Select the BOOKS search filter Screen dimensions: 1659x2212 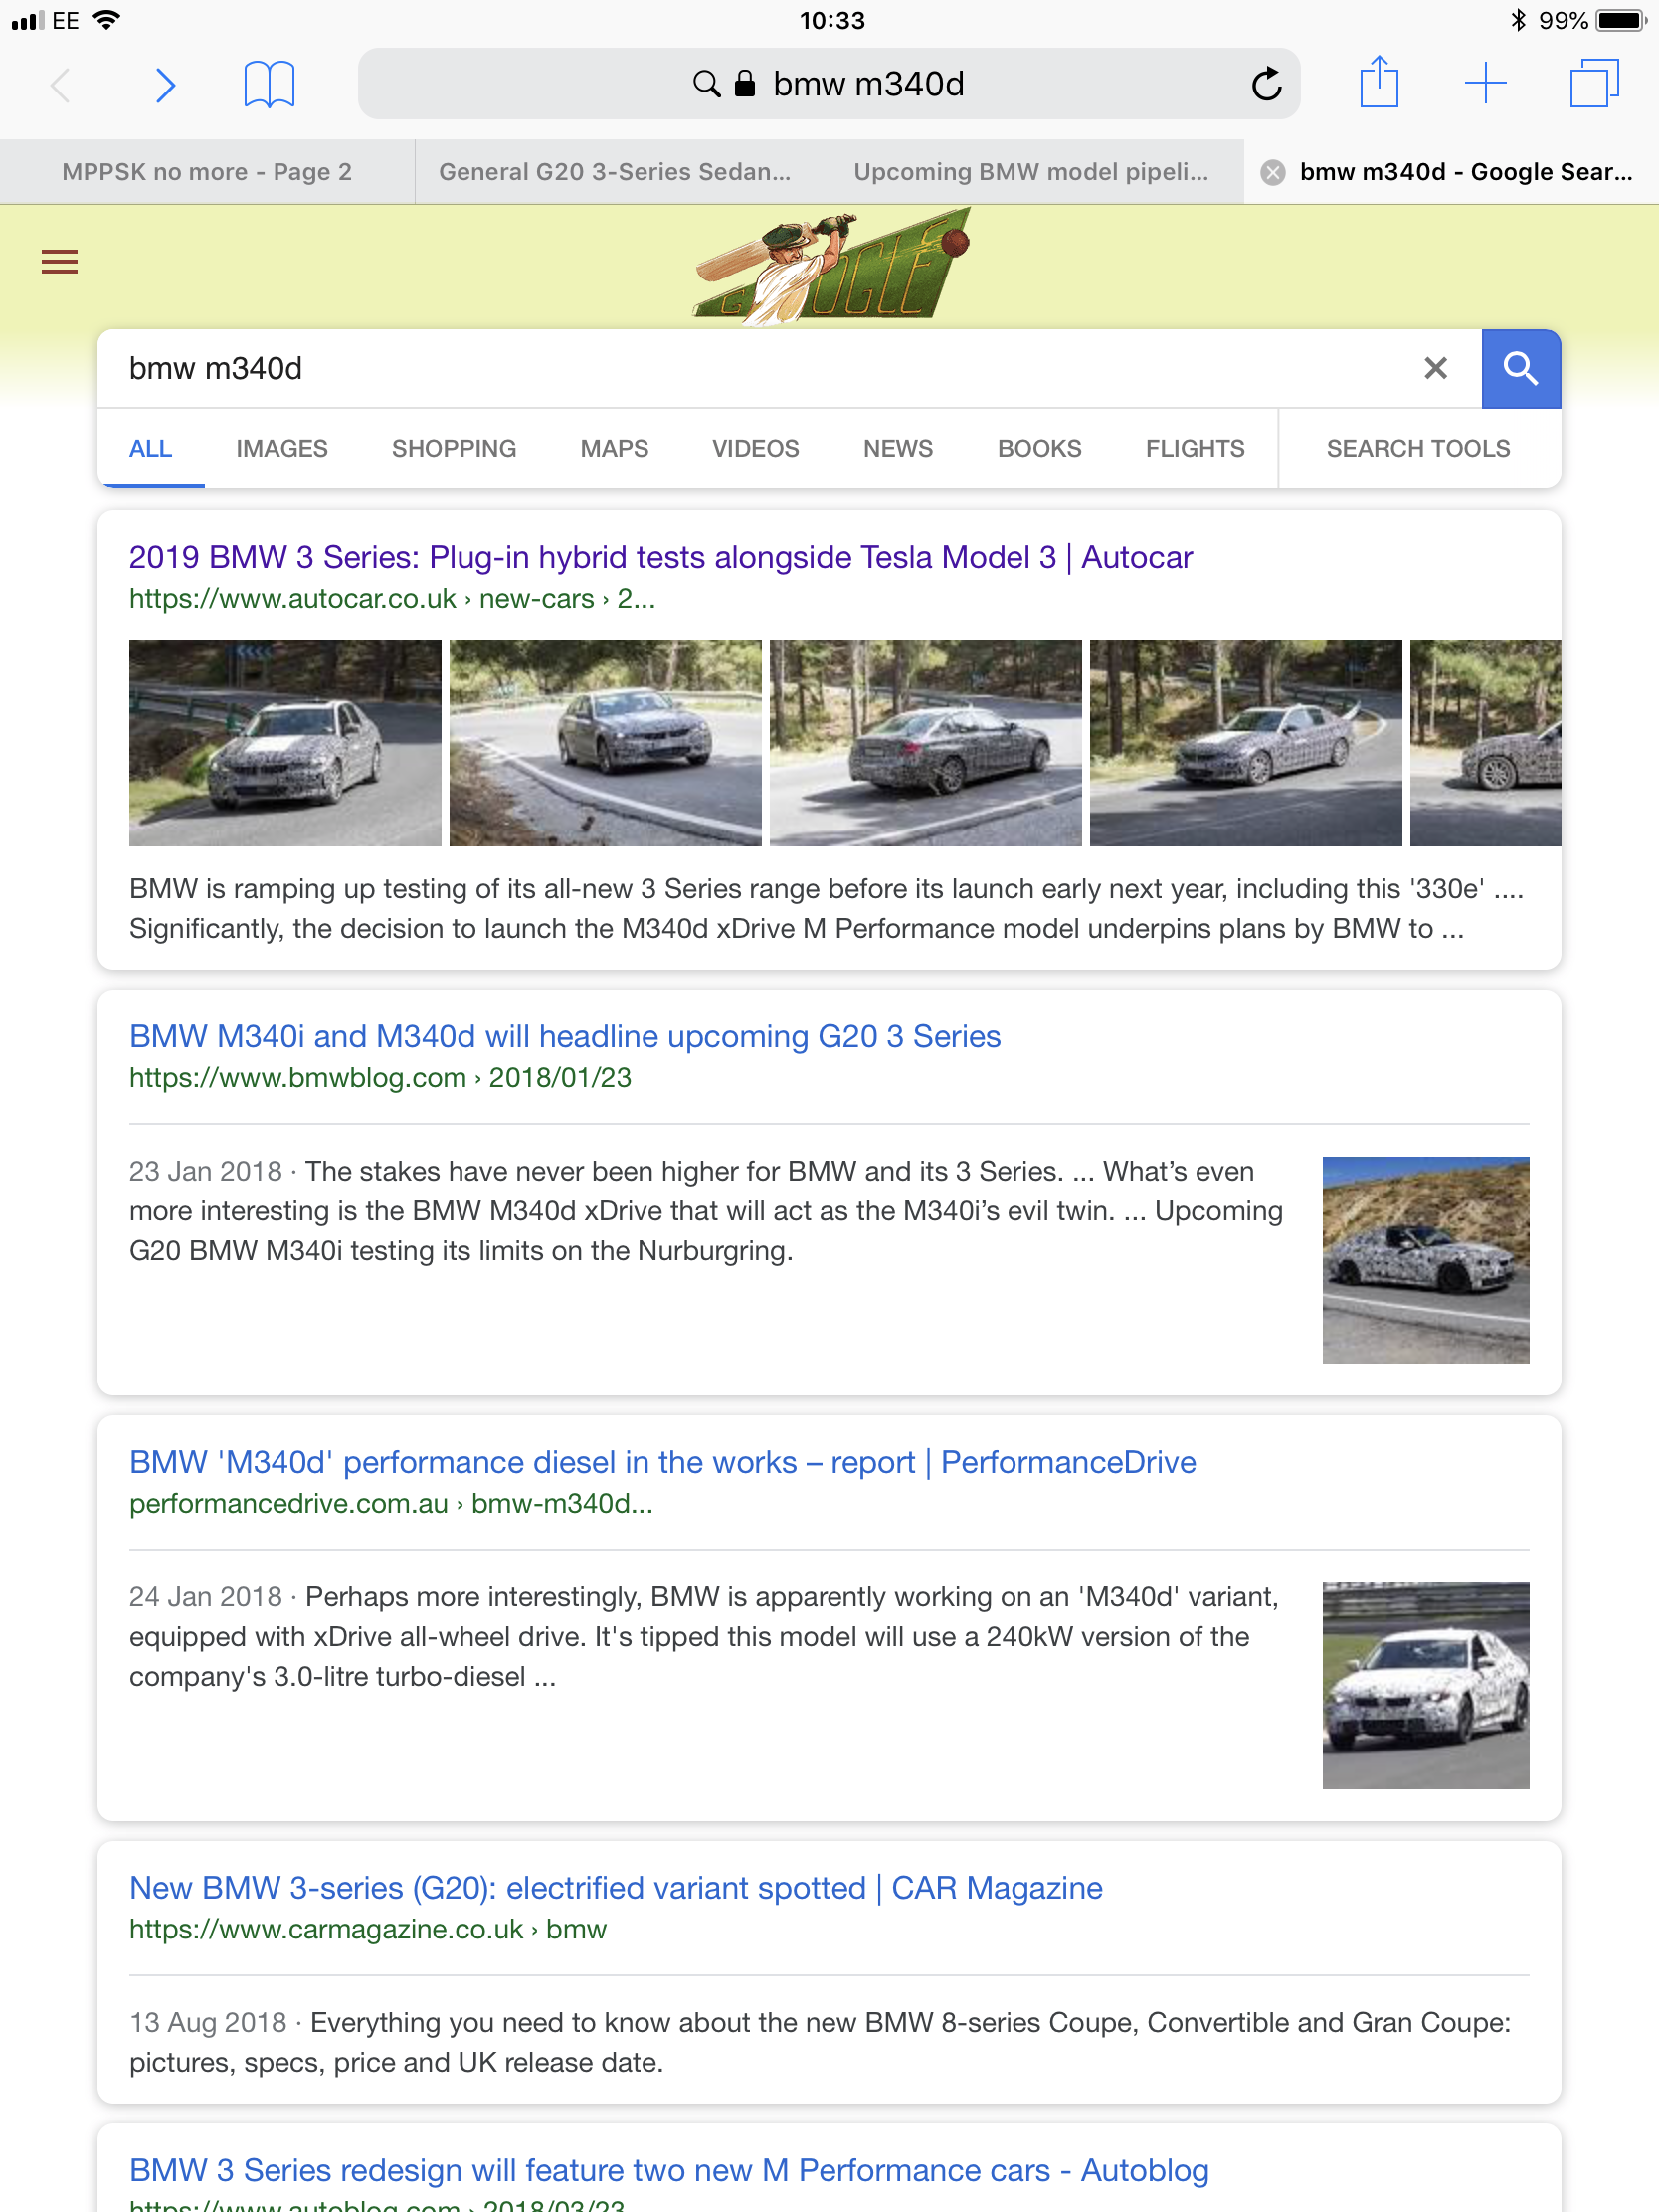tap(1039, 448)
